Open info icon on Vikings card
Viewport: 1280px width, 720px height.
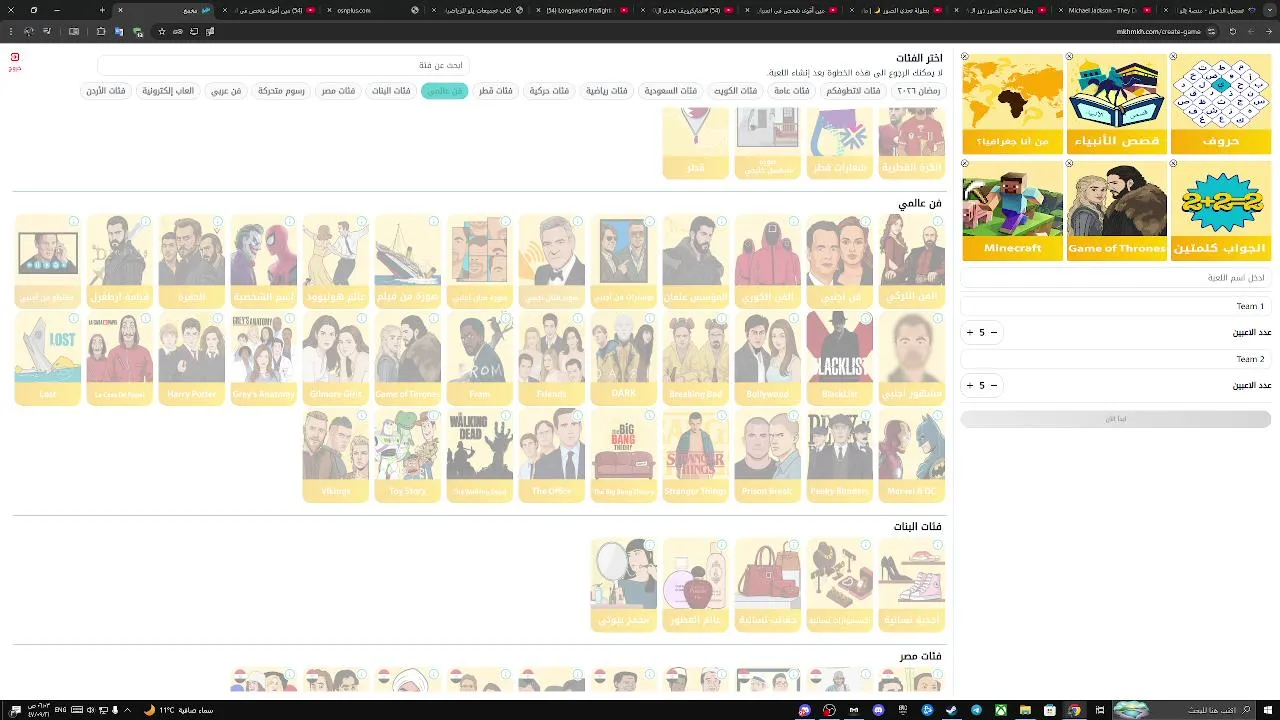[361, 416]
